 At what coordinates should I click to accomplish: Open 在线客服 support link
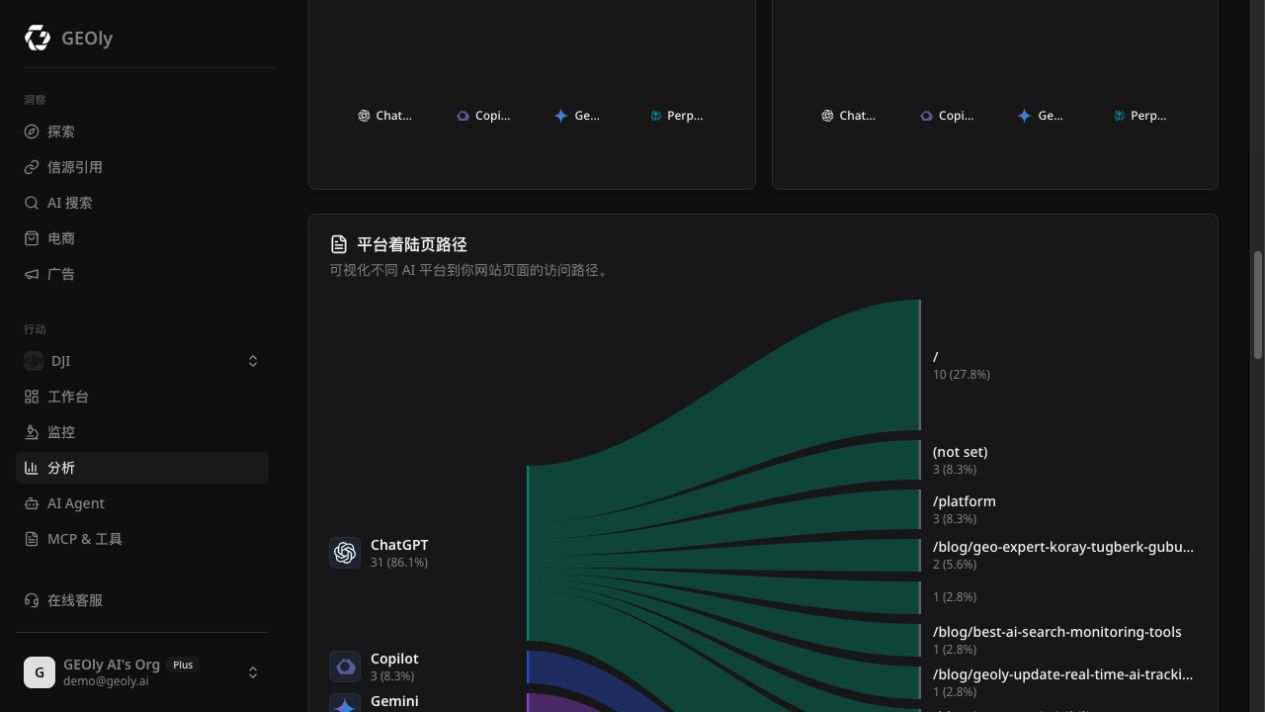coord(142,600)
